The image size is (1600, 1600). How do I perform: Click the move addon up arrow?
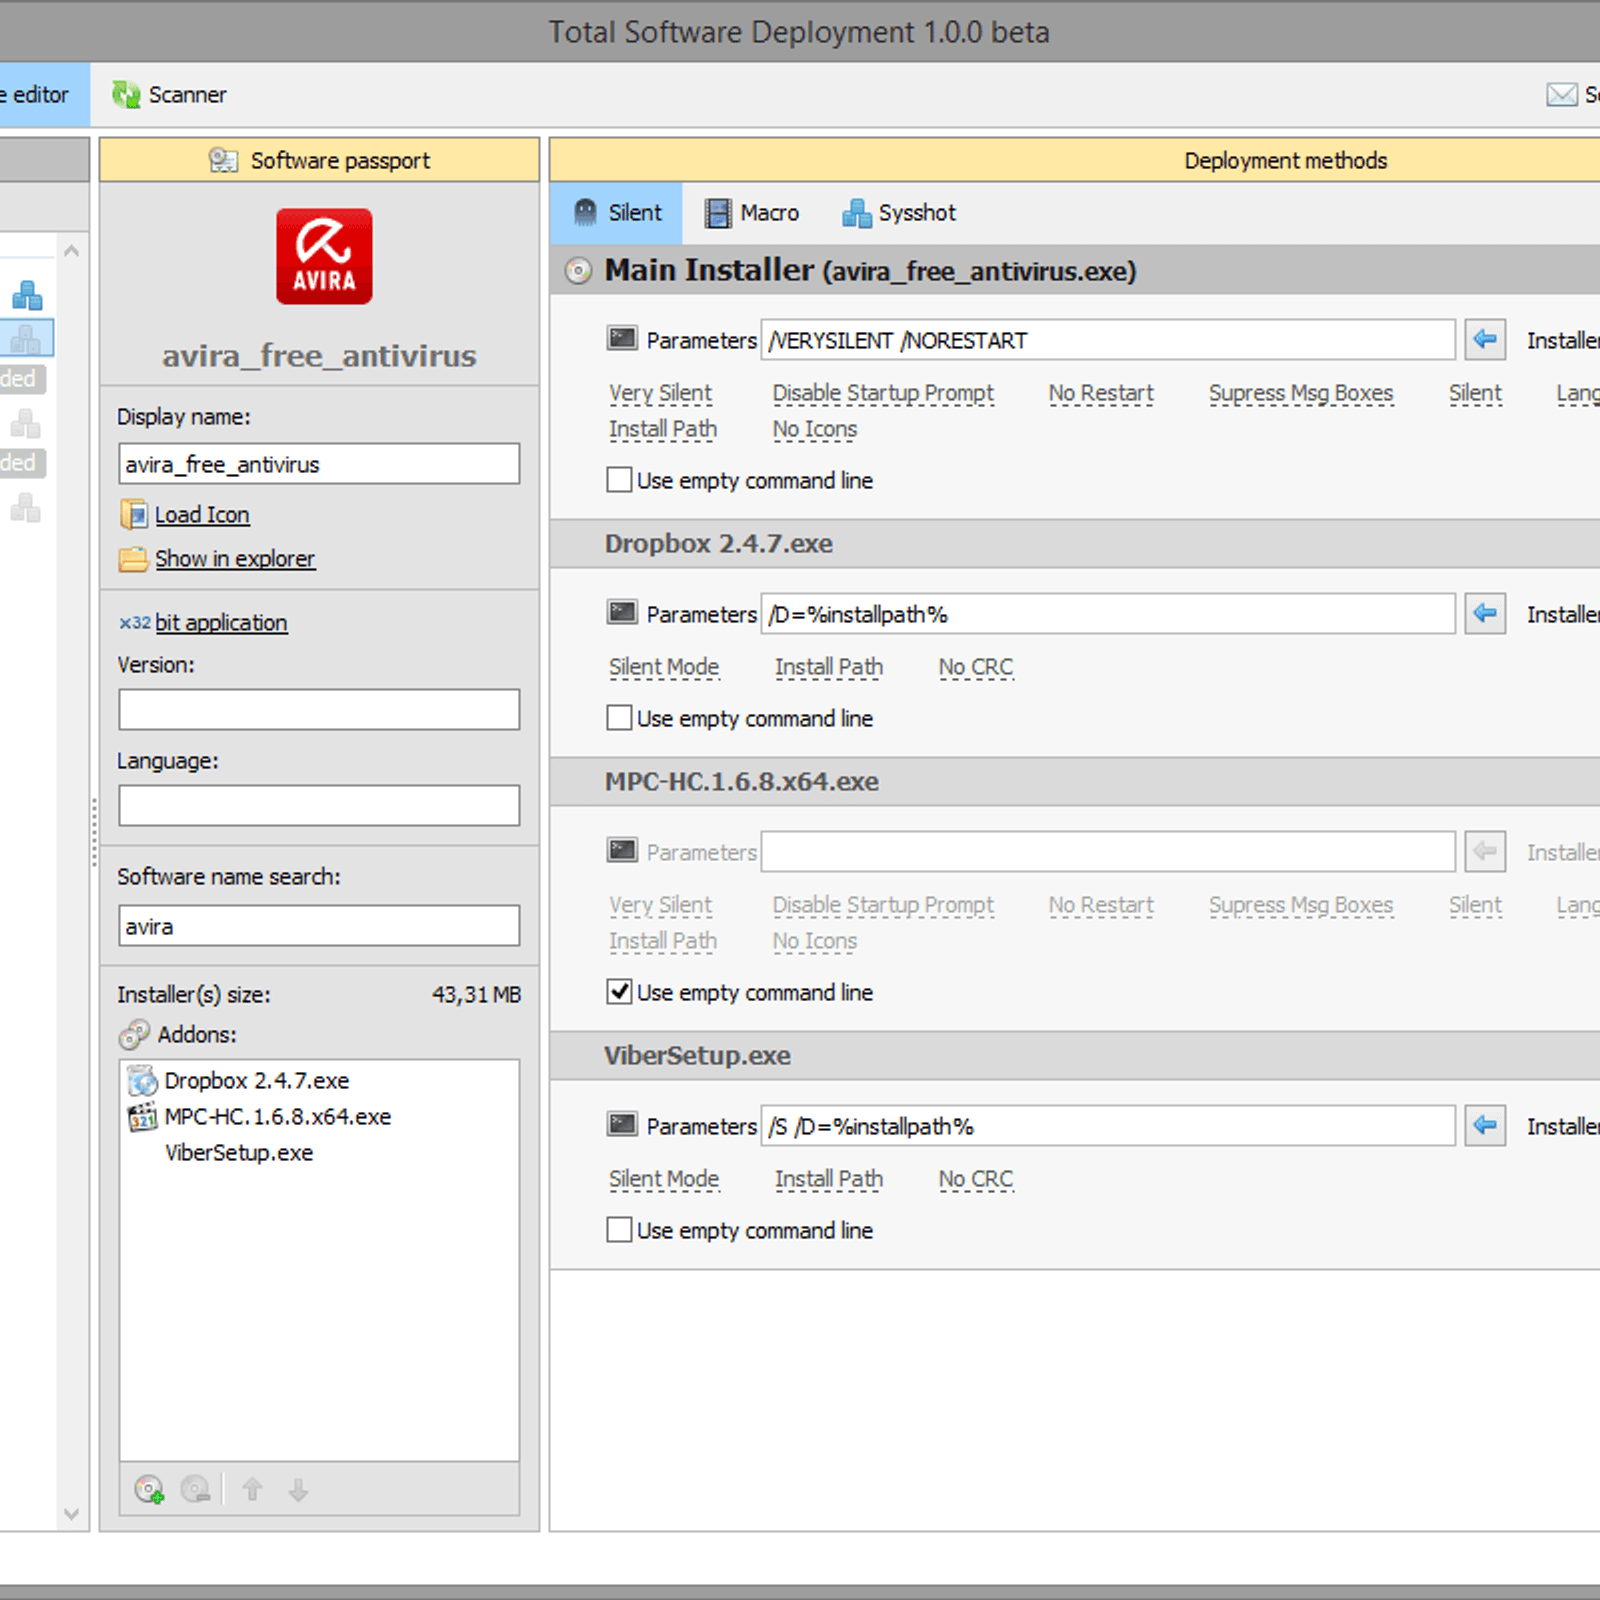click(252, 1490)
